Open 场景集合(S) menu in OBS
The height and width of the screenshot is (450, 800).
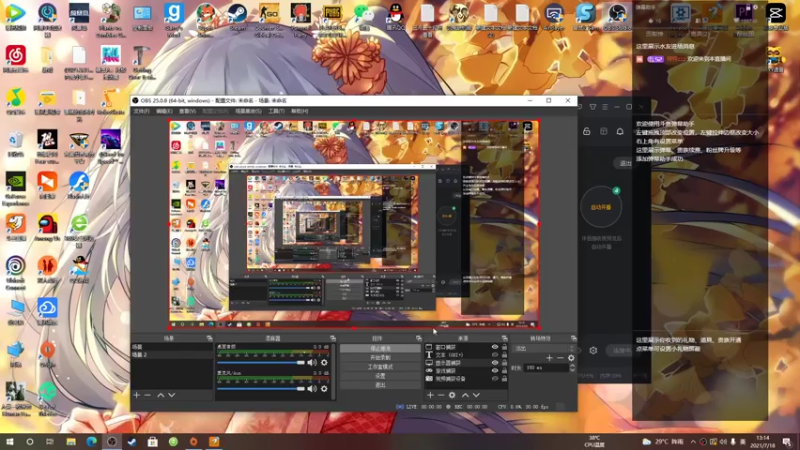point(248,111)
